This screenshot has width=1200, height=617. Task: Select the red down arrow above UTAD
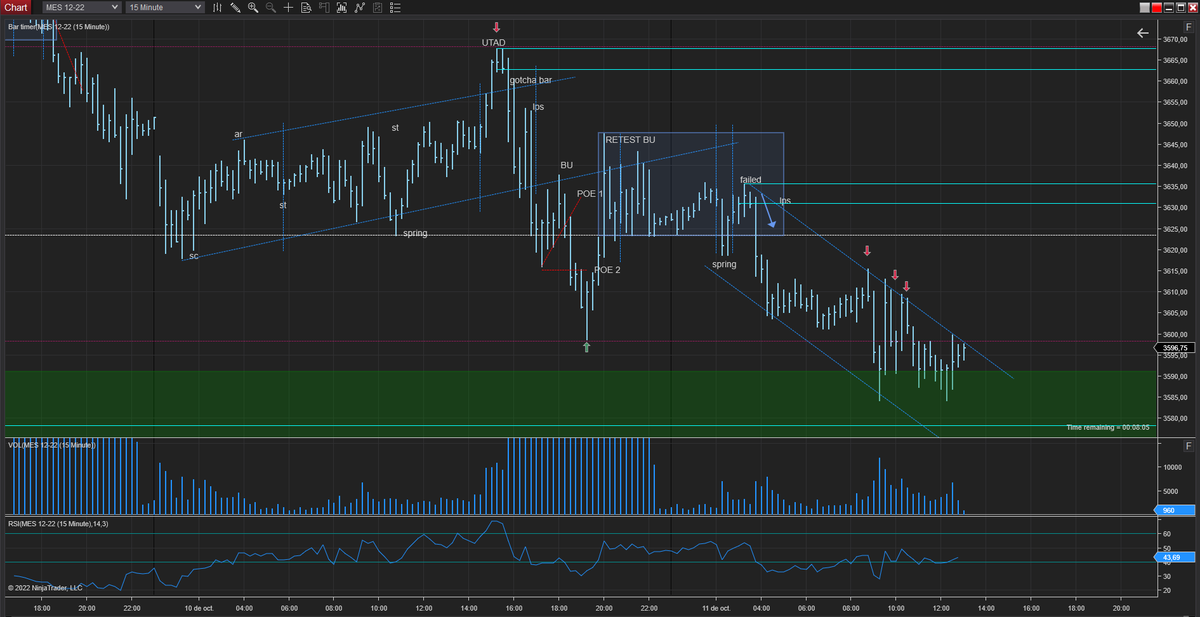pyautogui.click(x=496, y=28)
